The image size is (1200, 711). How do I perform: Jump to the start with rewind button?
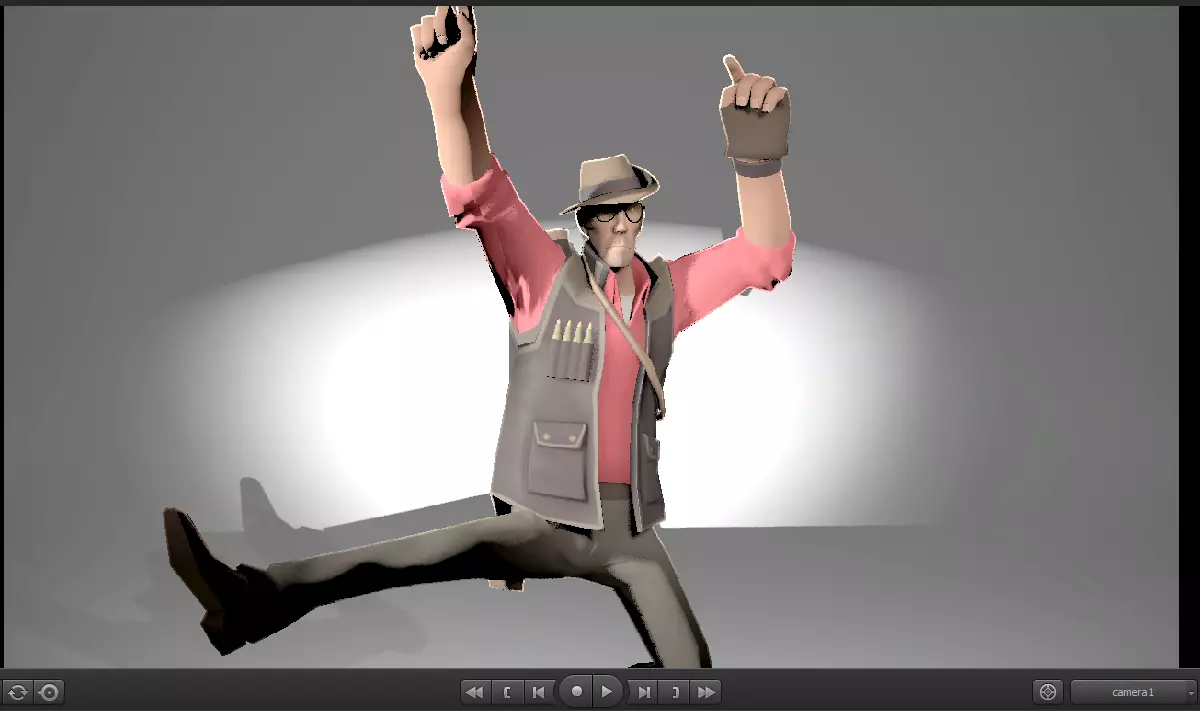[475, 692]
